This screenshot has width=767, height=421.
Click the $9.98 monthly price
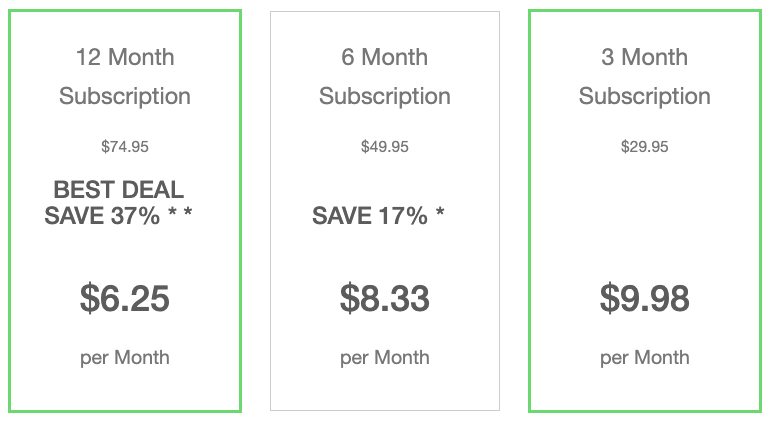(x=645, y=298)
